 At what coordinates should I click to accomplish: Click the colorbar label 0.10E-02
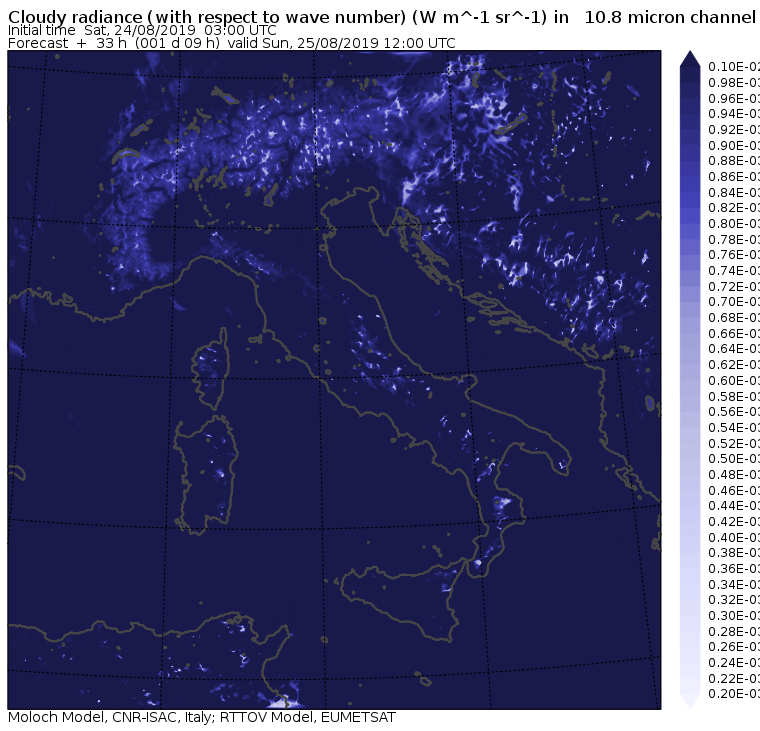tap(734, 67)
